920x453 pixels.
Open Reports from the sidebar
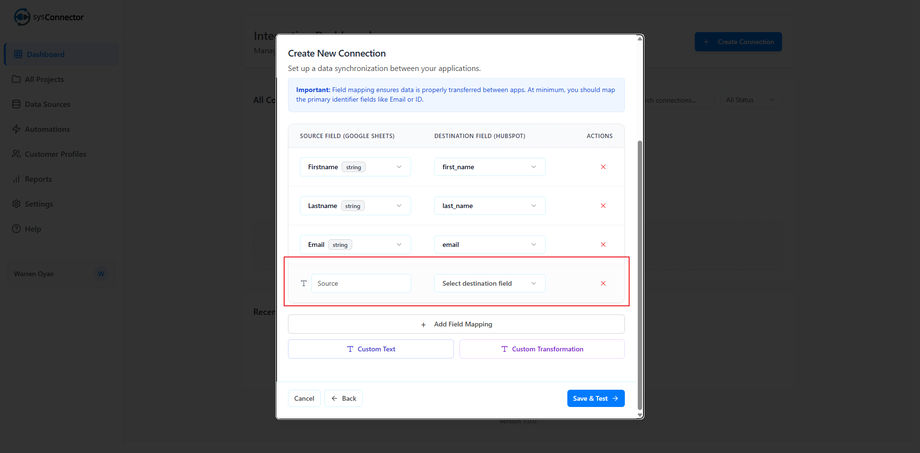pyautogui.click(x=38, y=179)
